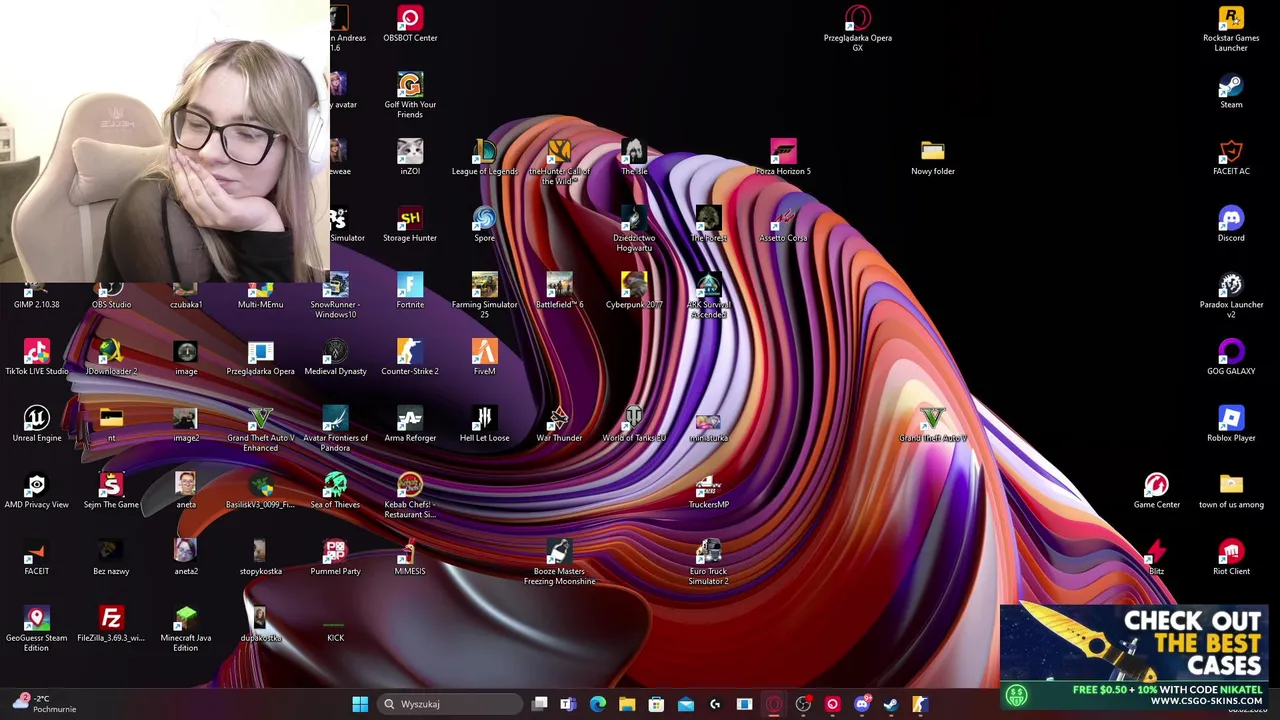The image size is (1280, 720).
Task: Open the Nowy folder on desktop
Action: [933, 158]
